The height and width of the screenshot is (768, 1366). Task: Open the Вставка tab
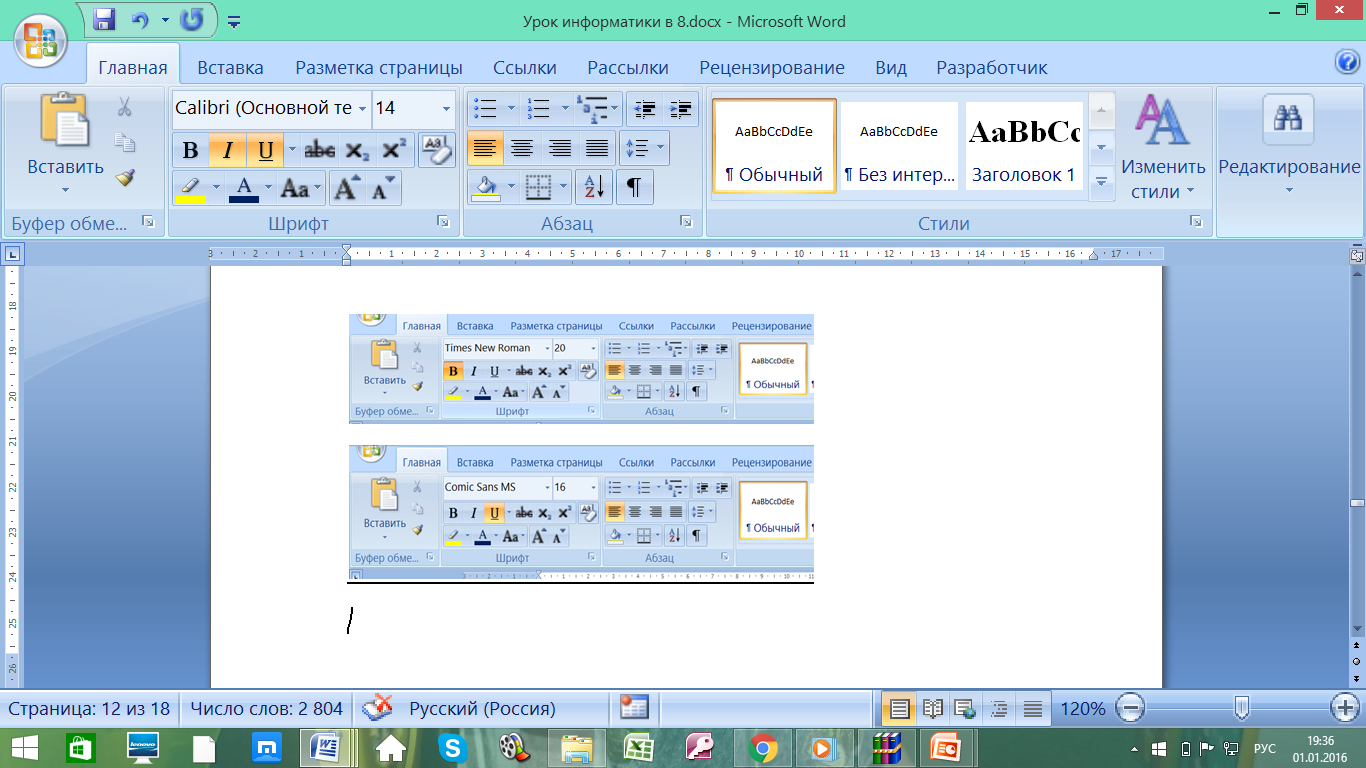tap(230, 68)
